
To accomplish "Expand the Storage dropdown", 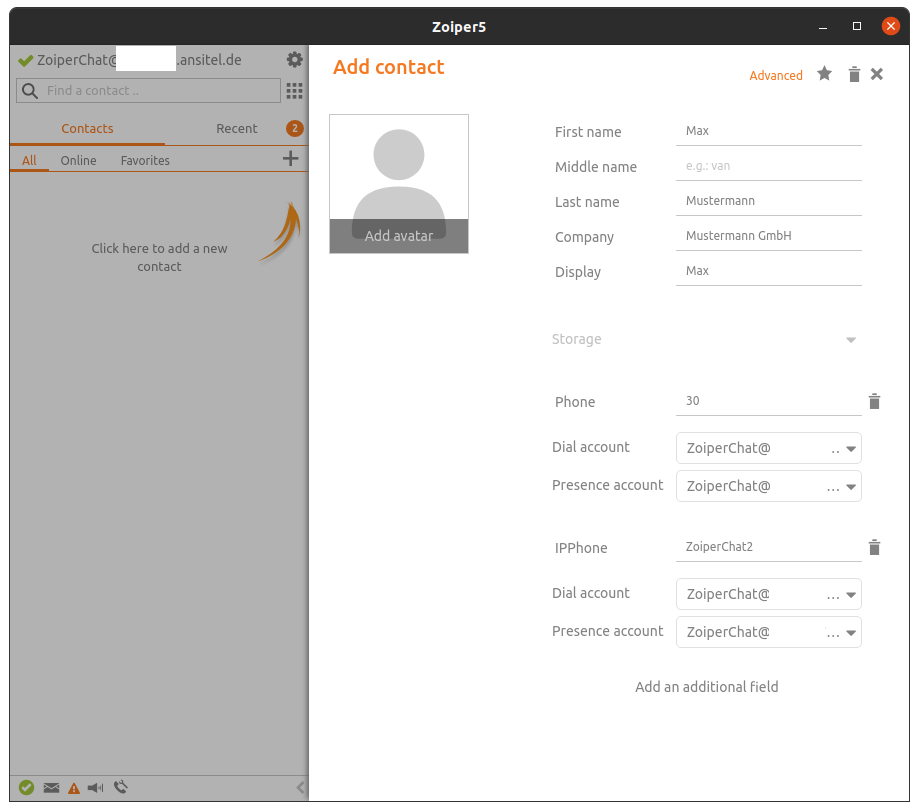I will [x=851, y=340].
